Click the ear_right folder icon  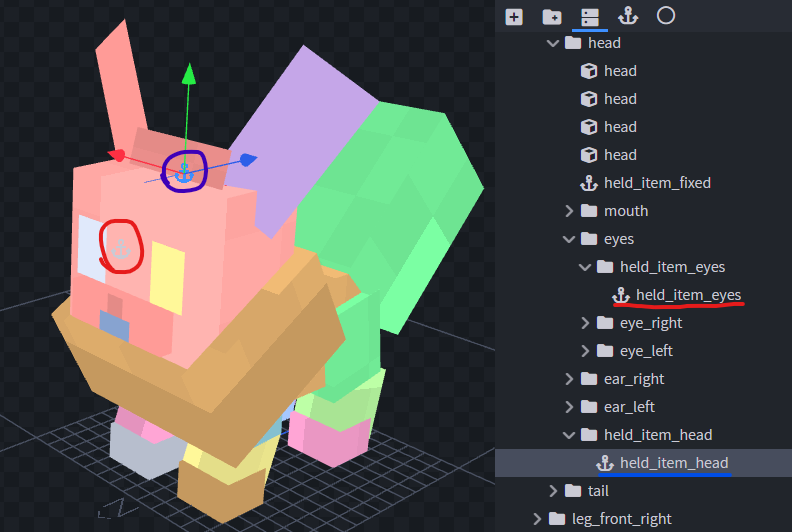pyautogui.click(x=589, y=378)
